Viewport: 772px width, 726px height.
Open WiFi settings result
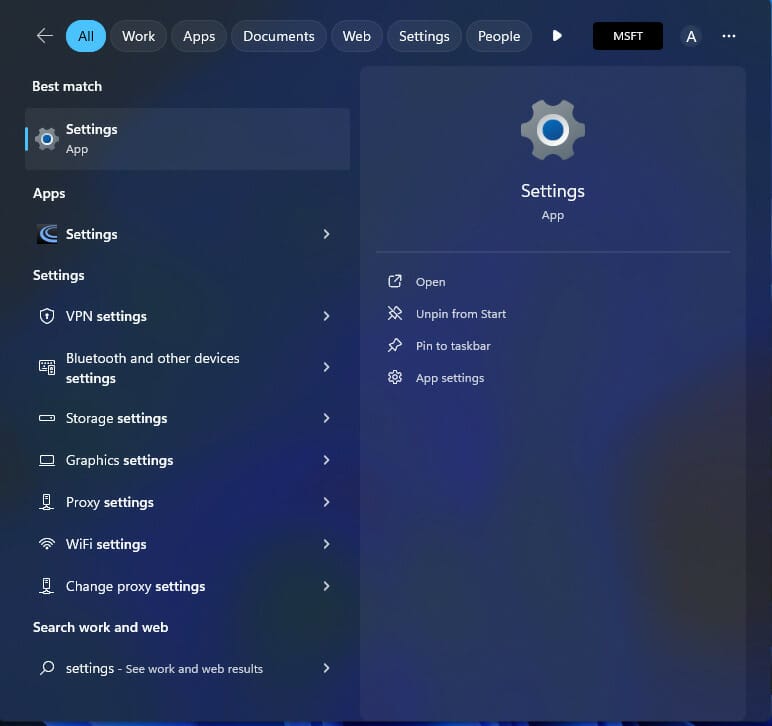[188, 544]
